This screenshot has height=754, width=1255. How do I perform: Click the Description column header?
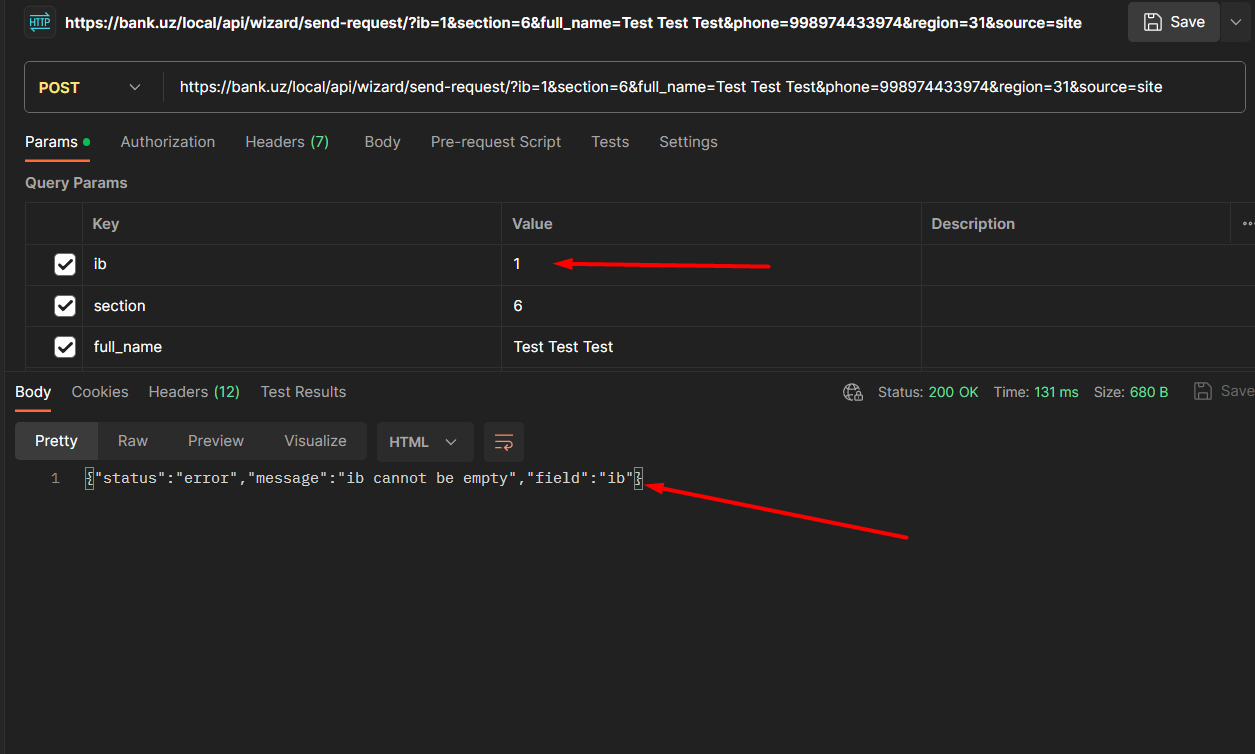[1075, 224]
